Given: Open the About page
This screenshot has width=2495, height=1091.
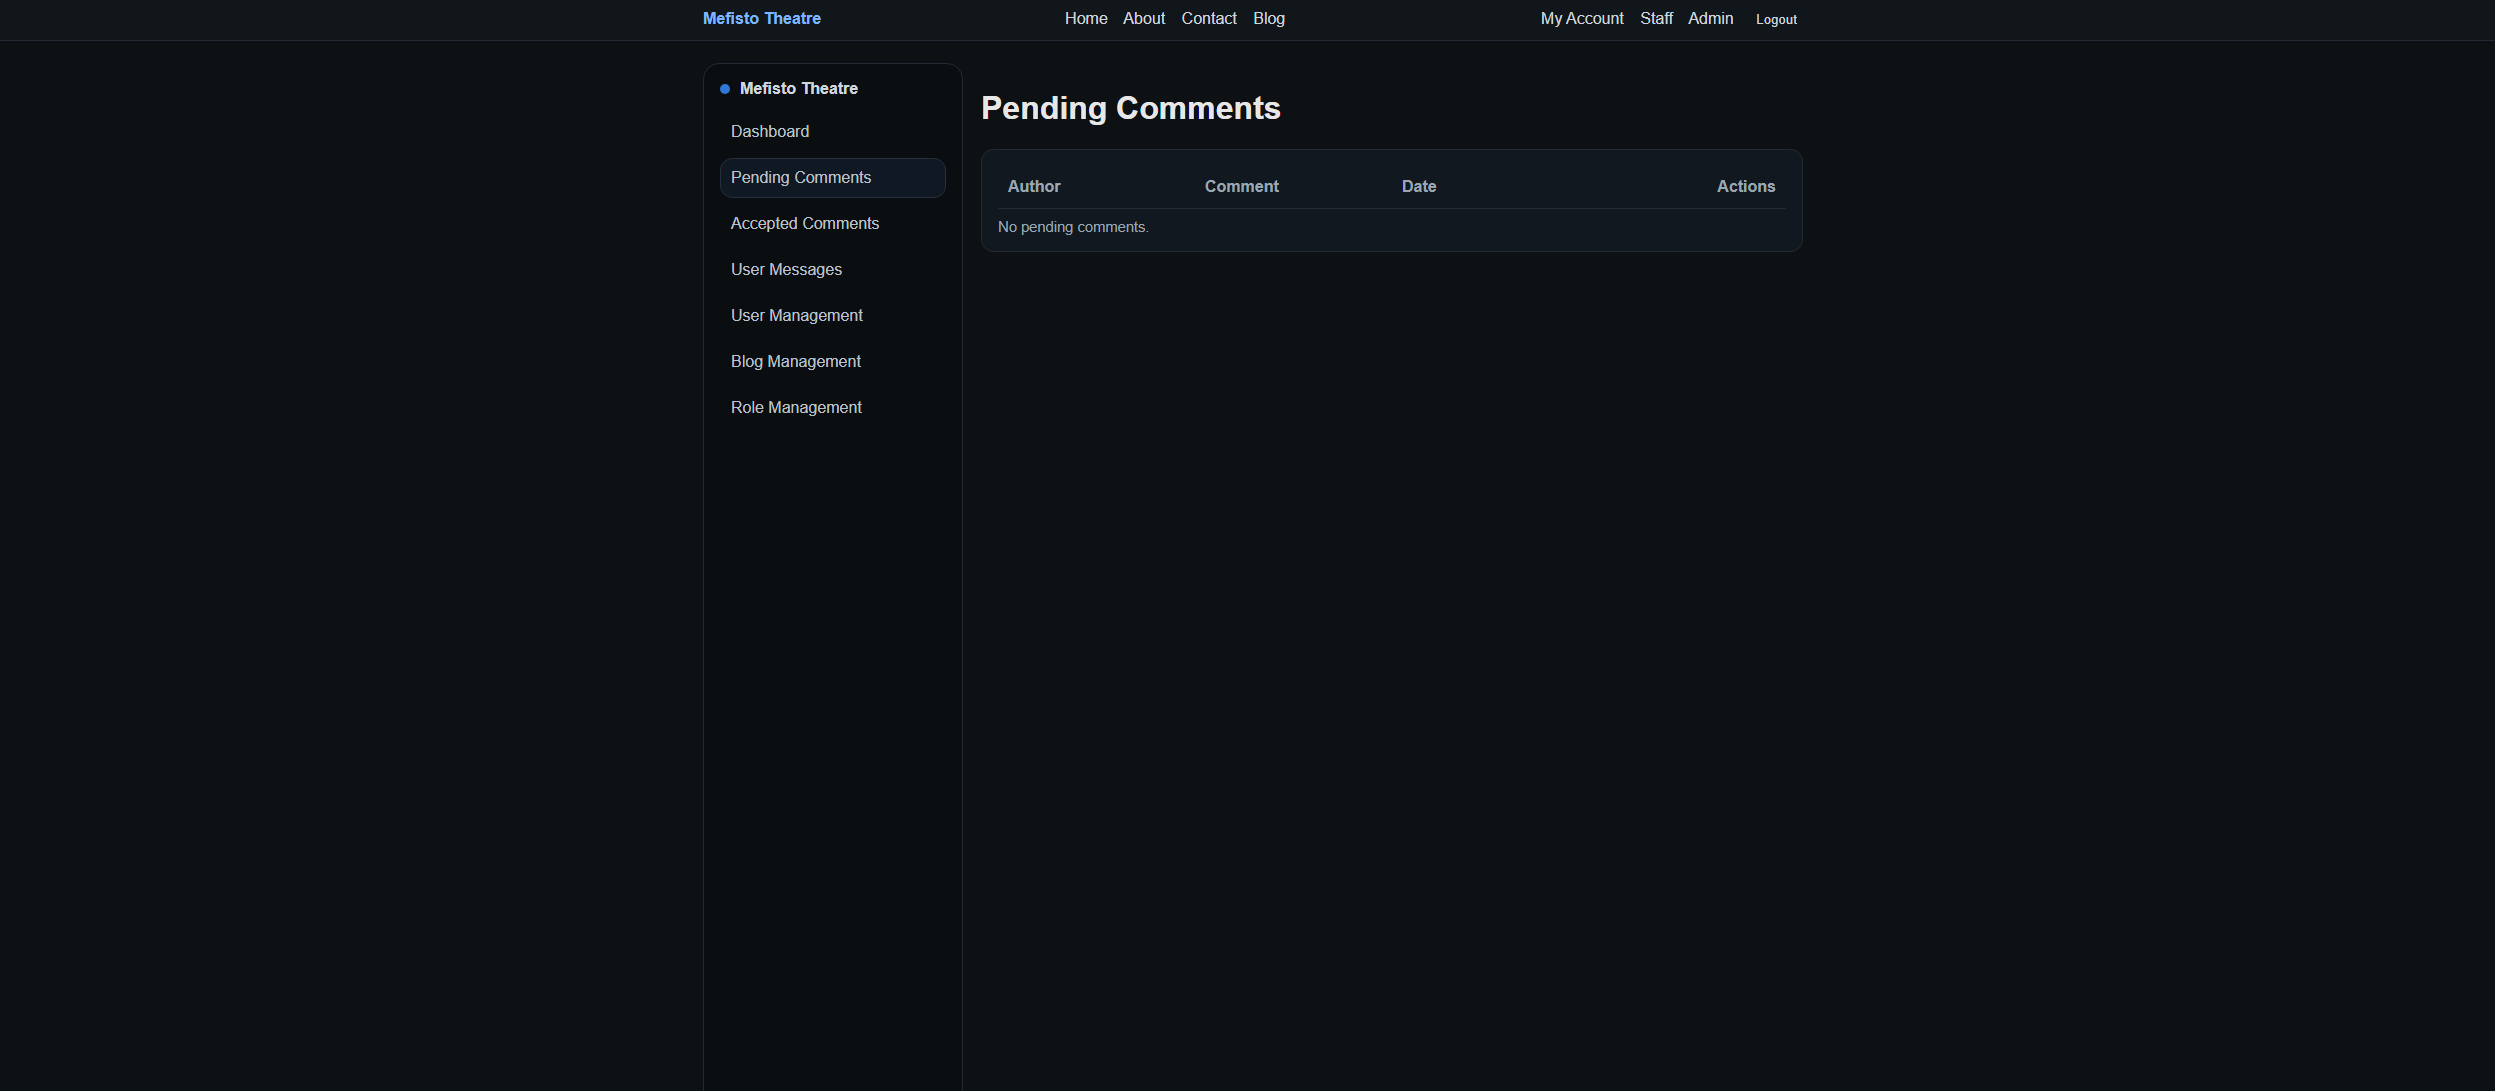Looking at the screenshot, I should 1143,18.
